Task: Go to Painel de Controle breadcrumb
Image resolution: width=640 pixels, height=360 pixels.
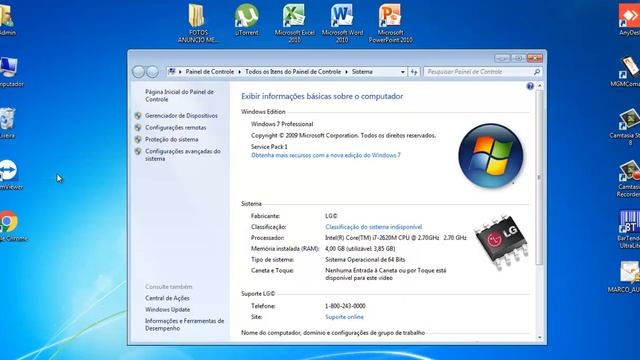Action: coord(210,72)
